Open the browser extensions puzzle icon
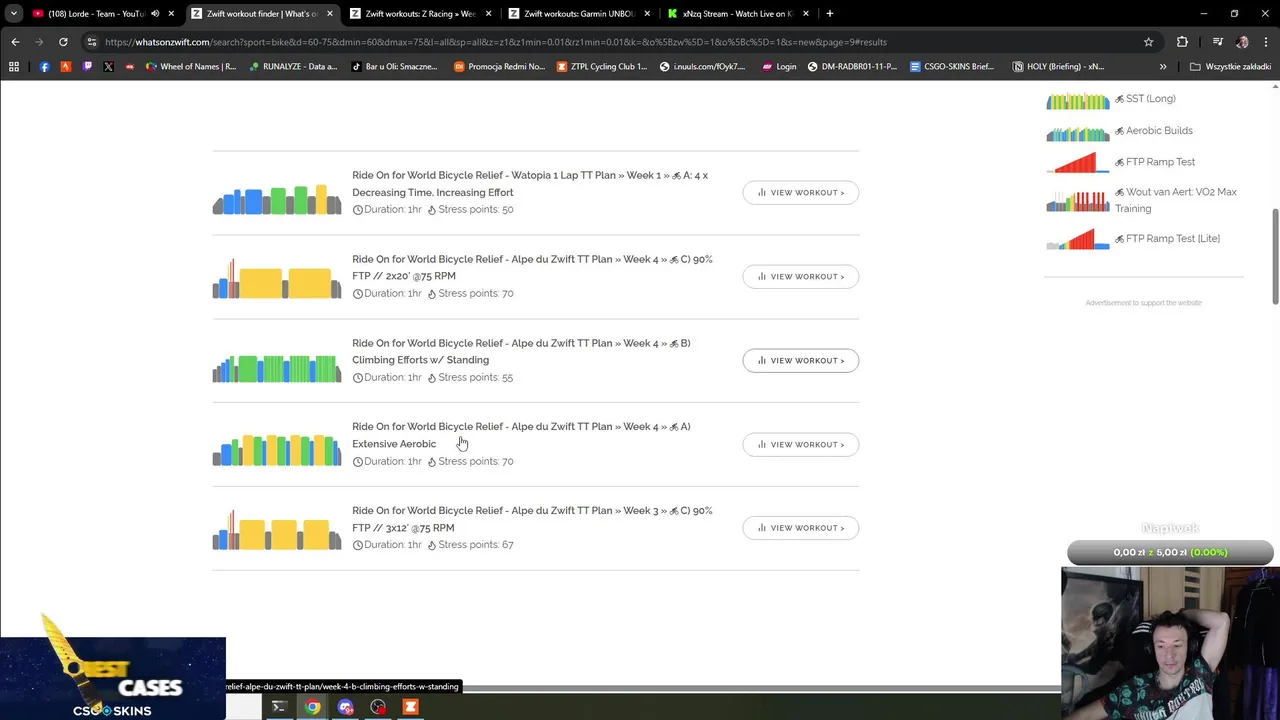 tap(1182, 42)
